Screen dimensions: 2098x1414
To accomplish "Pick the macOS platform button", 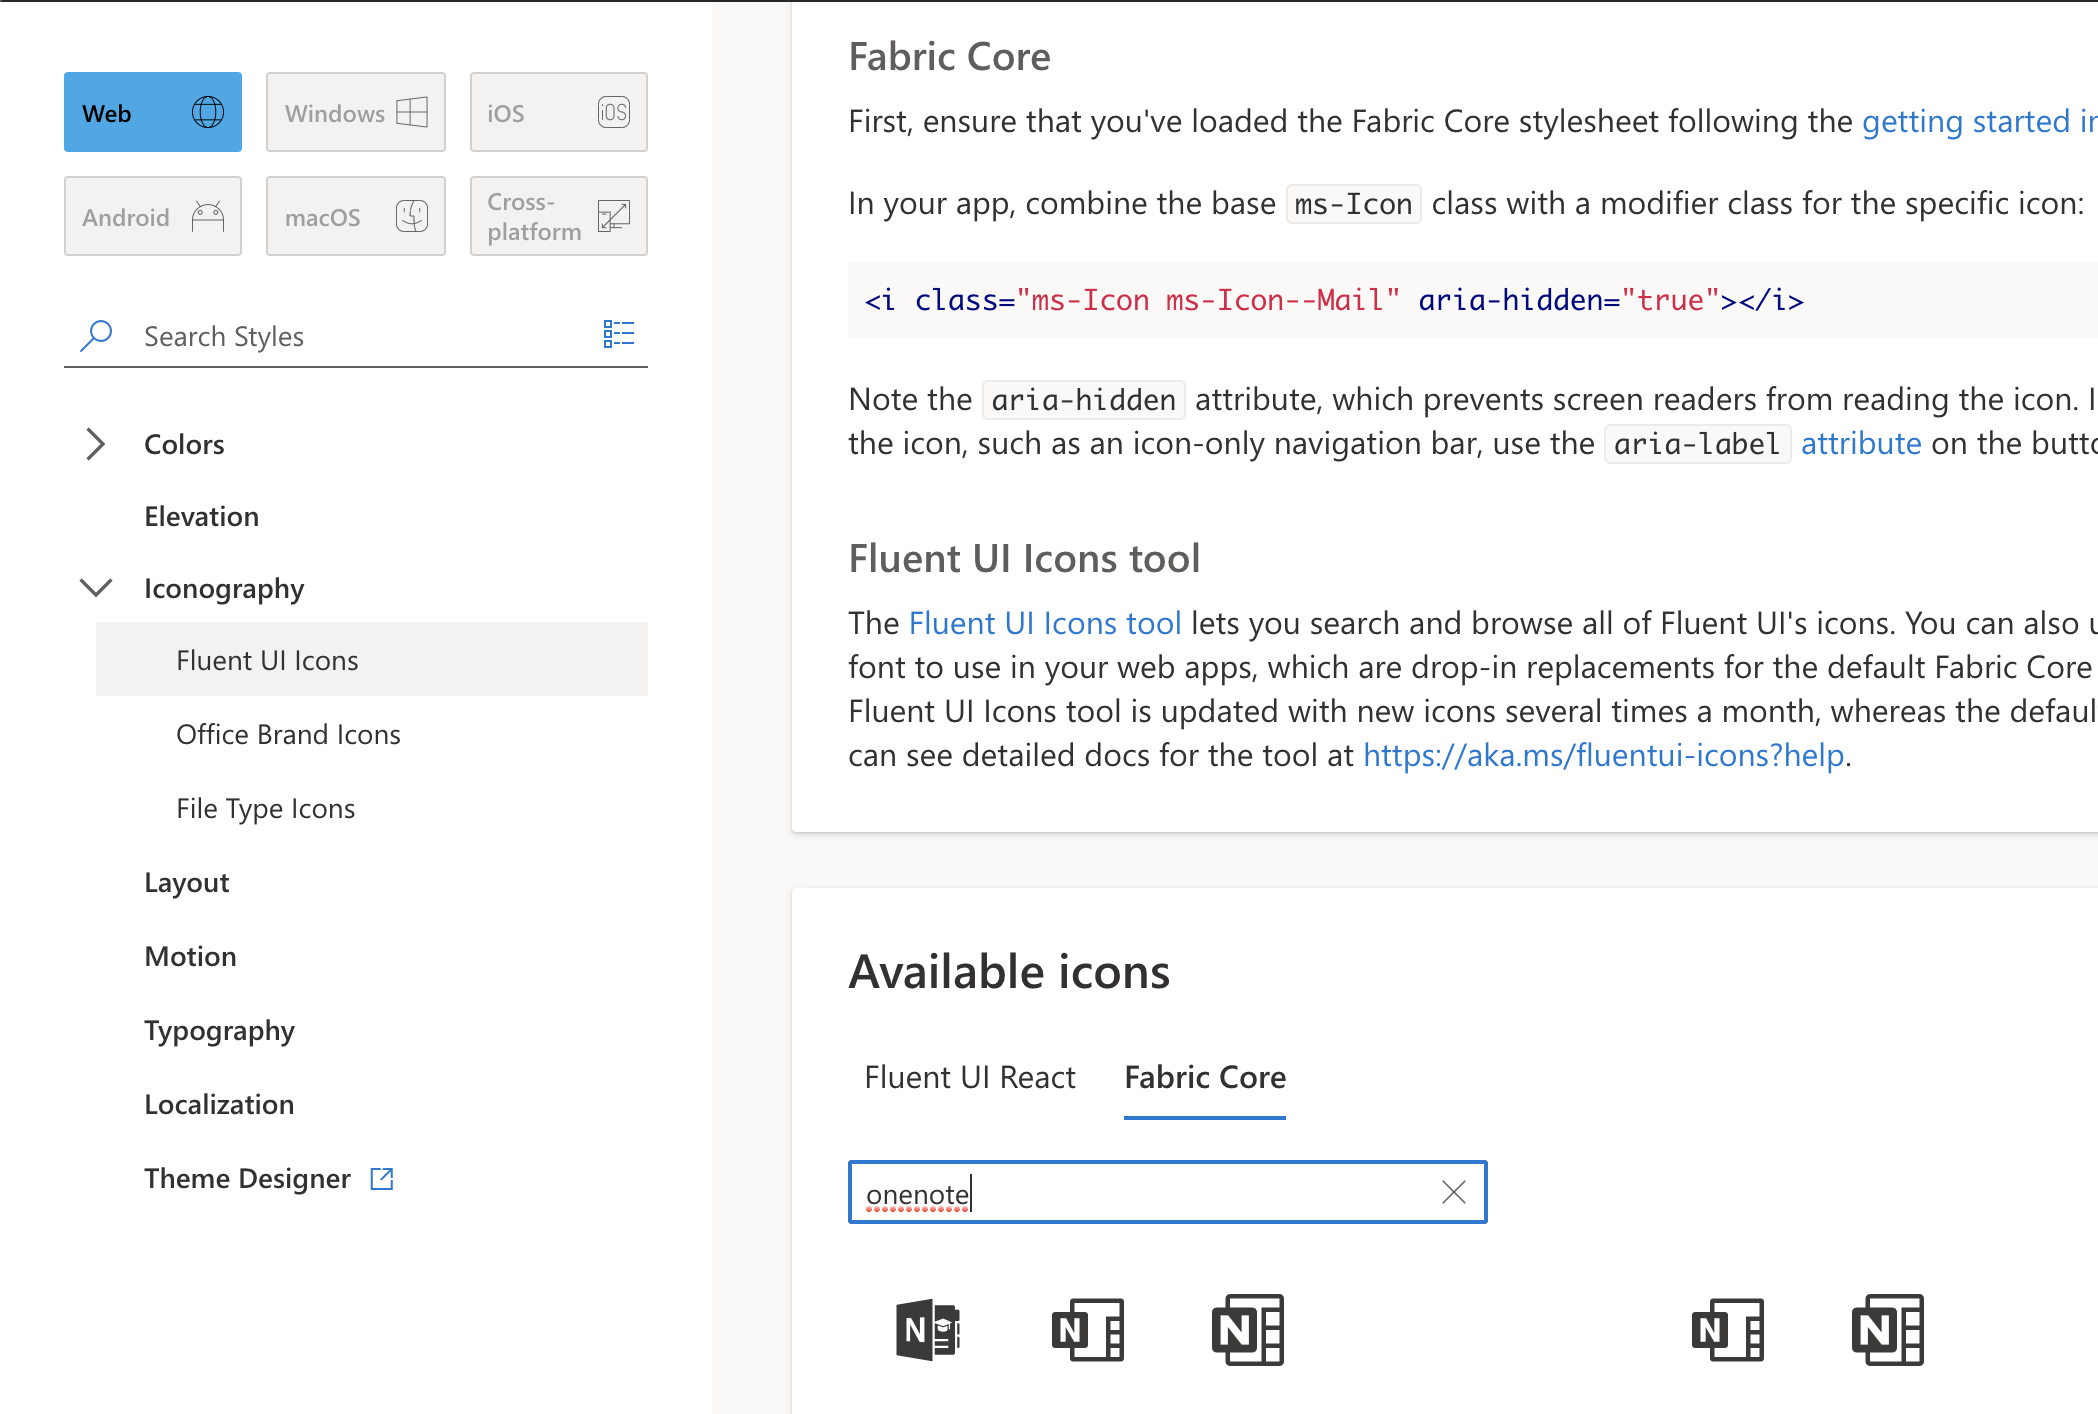I will click(355, 216).
